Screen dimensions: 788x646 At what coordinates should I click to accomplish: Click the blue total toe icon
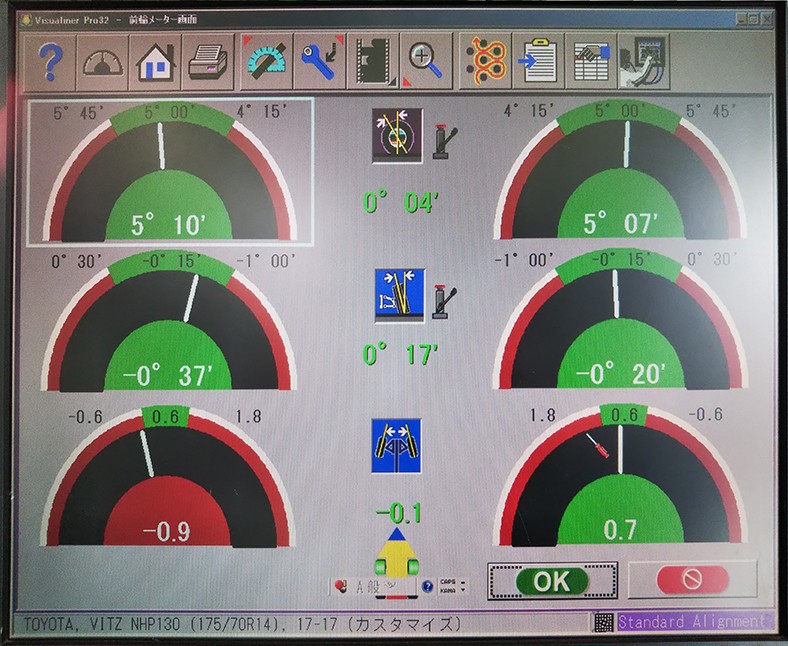[x=391, y=444]
